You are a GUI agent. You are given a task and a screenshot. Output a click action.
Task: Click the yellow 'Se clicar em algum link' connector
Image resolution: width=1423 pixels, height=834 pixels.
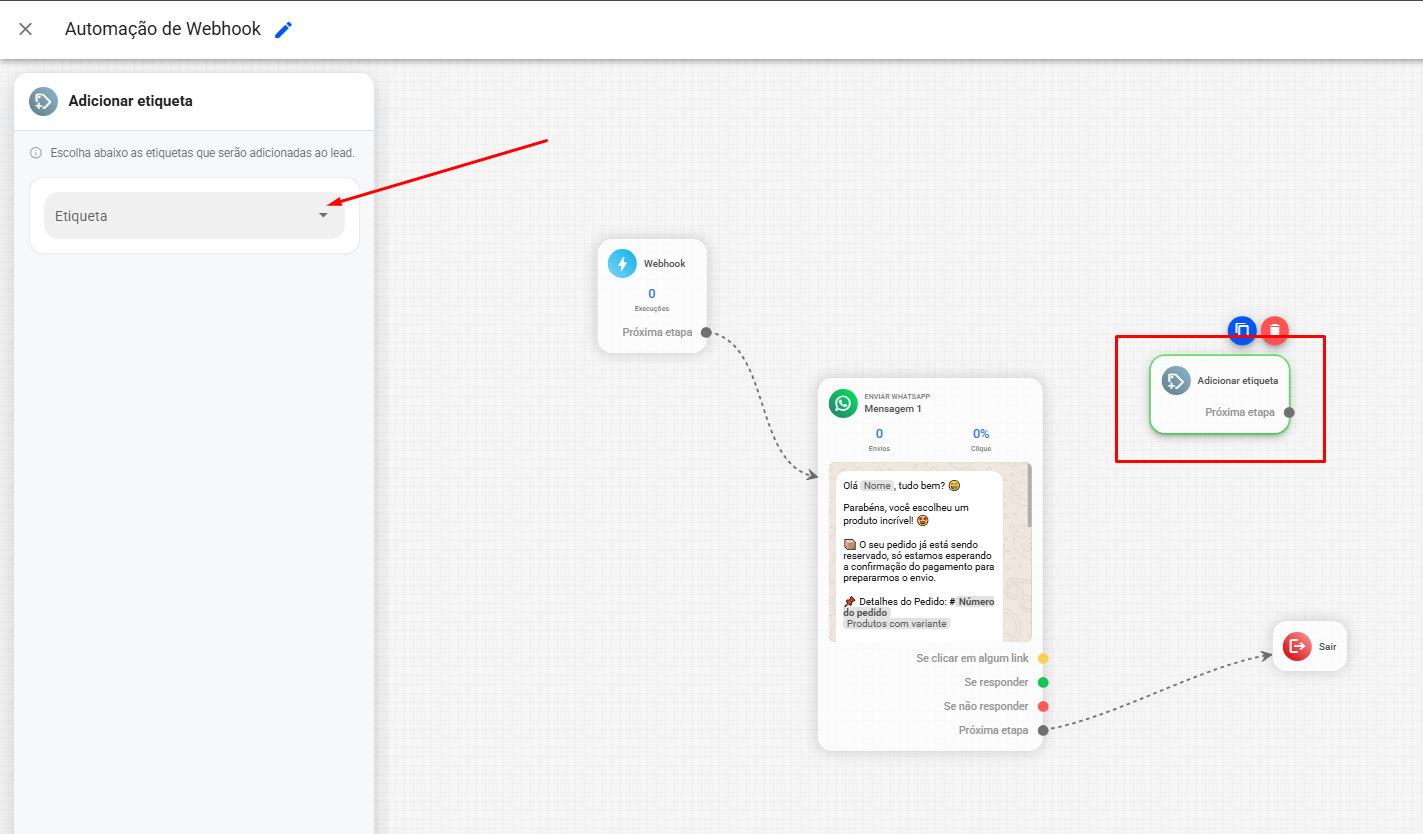pos(1043,659)
